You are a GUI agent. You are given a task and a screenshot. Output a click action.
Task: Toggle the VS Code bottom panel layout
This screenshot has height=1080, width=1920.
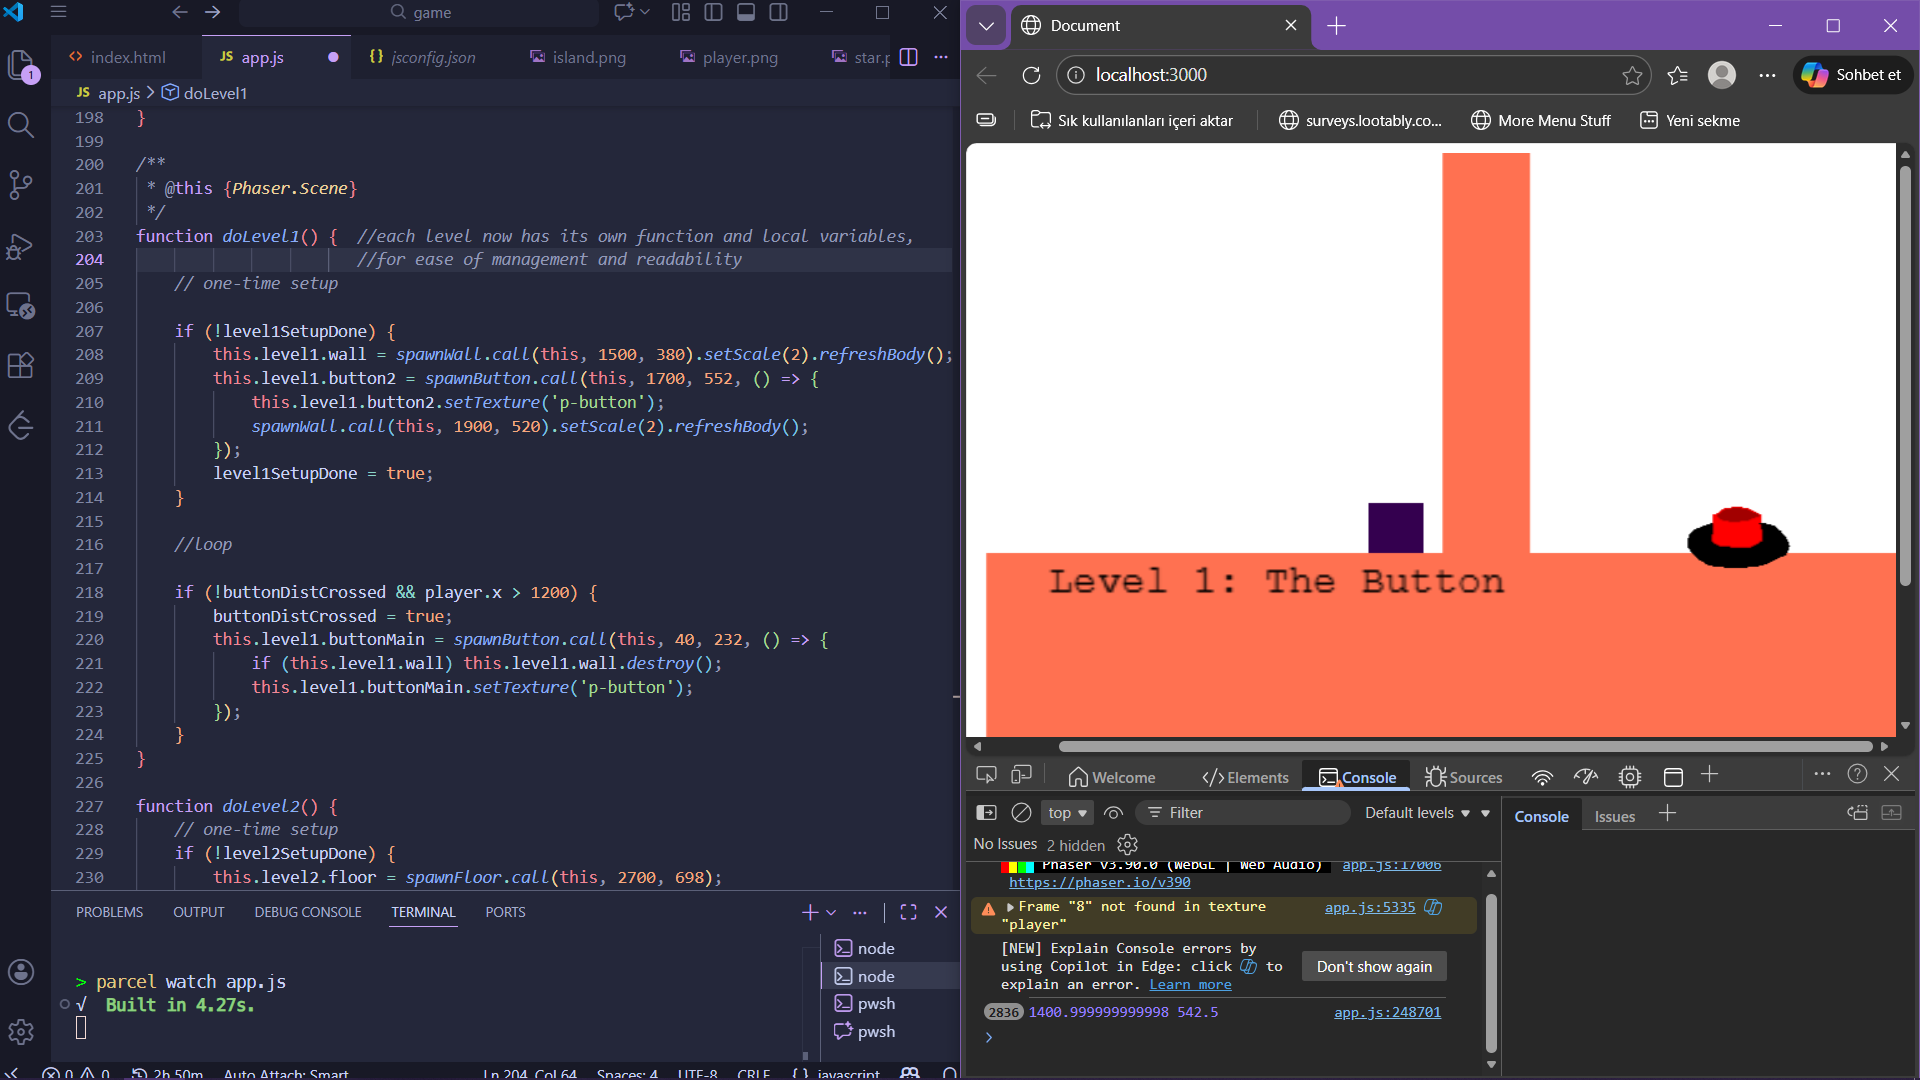click(x=746, y=12)
